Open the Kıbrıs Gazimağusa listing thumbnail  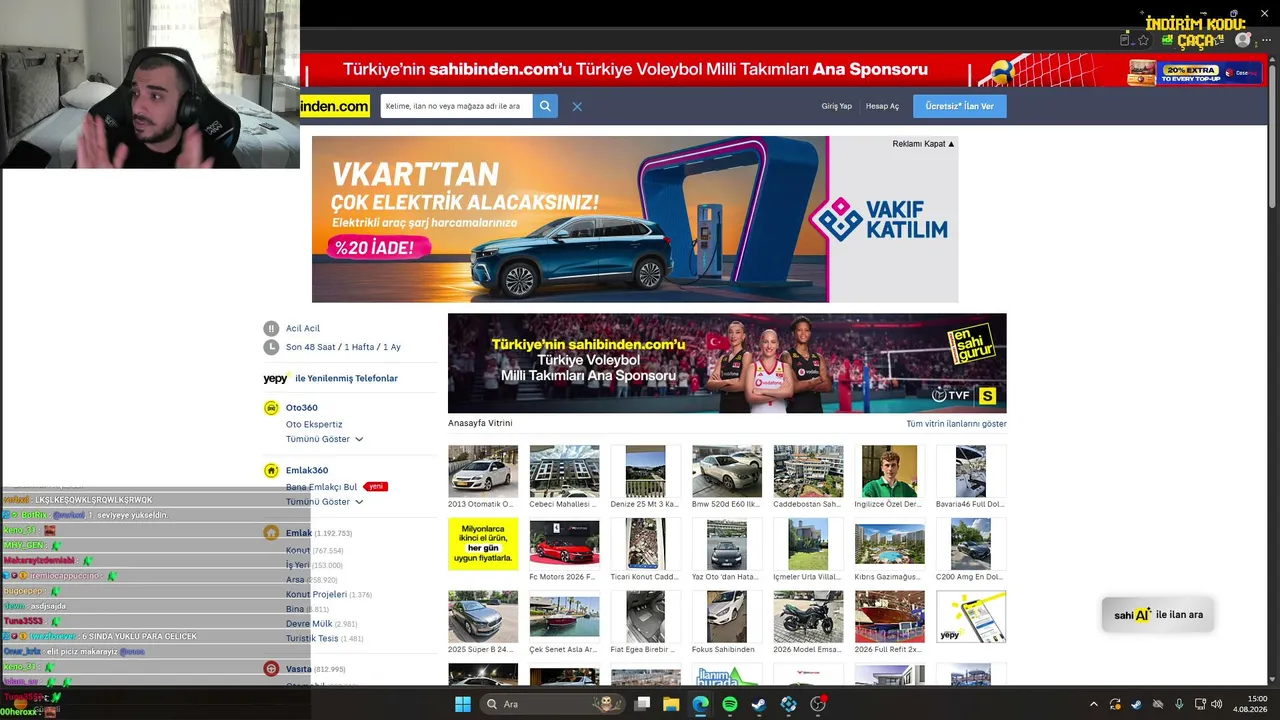(889, 544)
